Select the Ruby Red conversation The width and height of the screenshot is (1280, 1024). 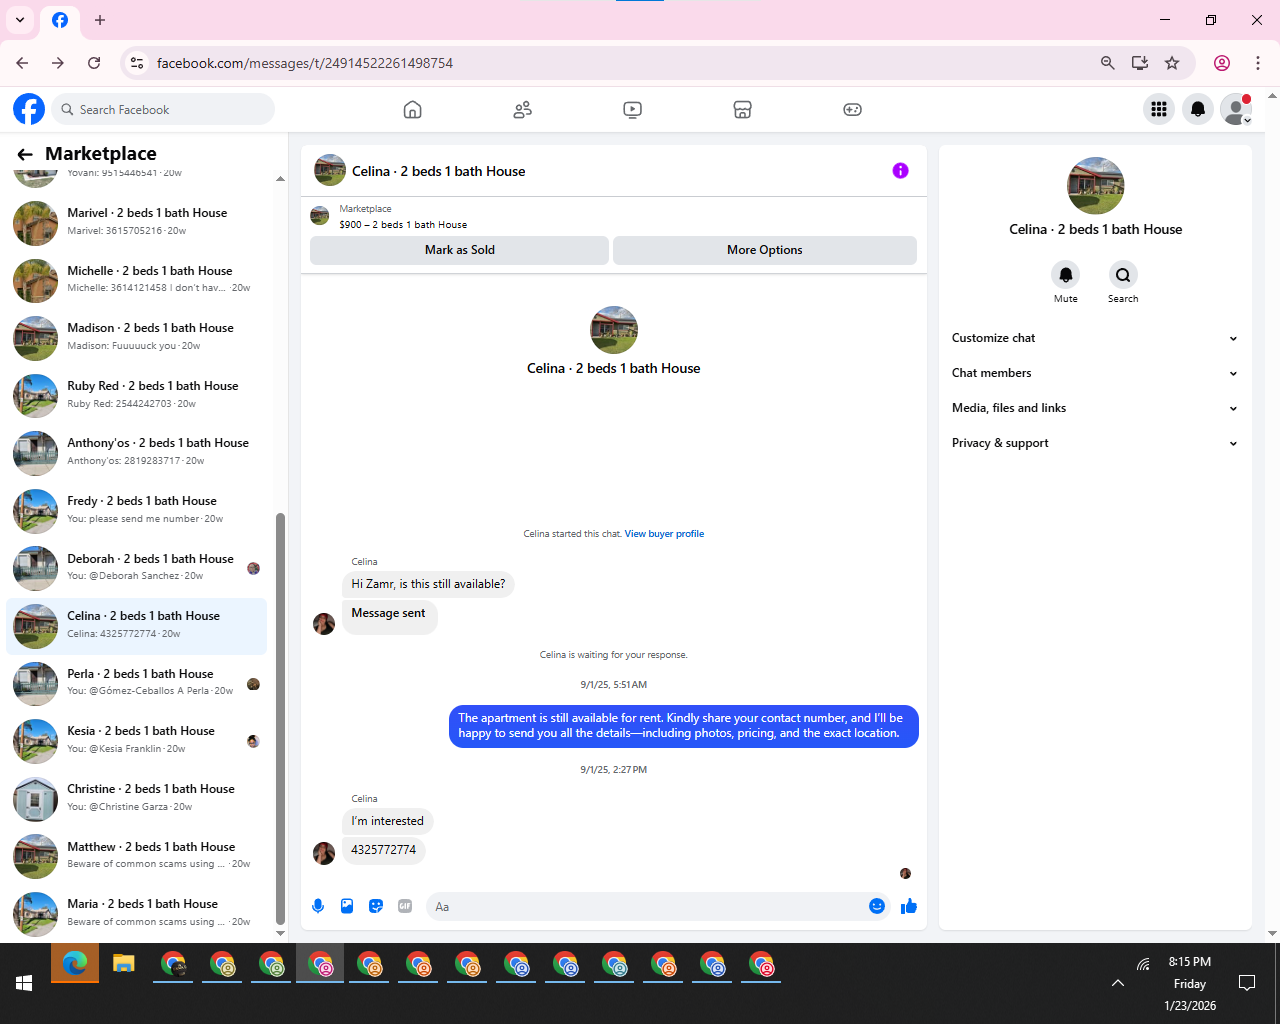coord(137,395)
